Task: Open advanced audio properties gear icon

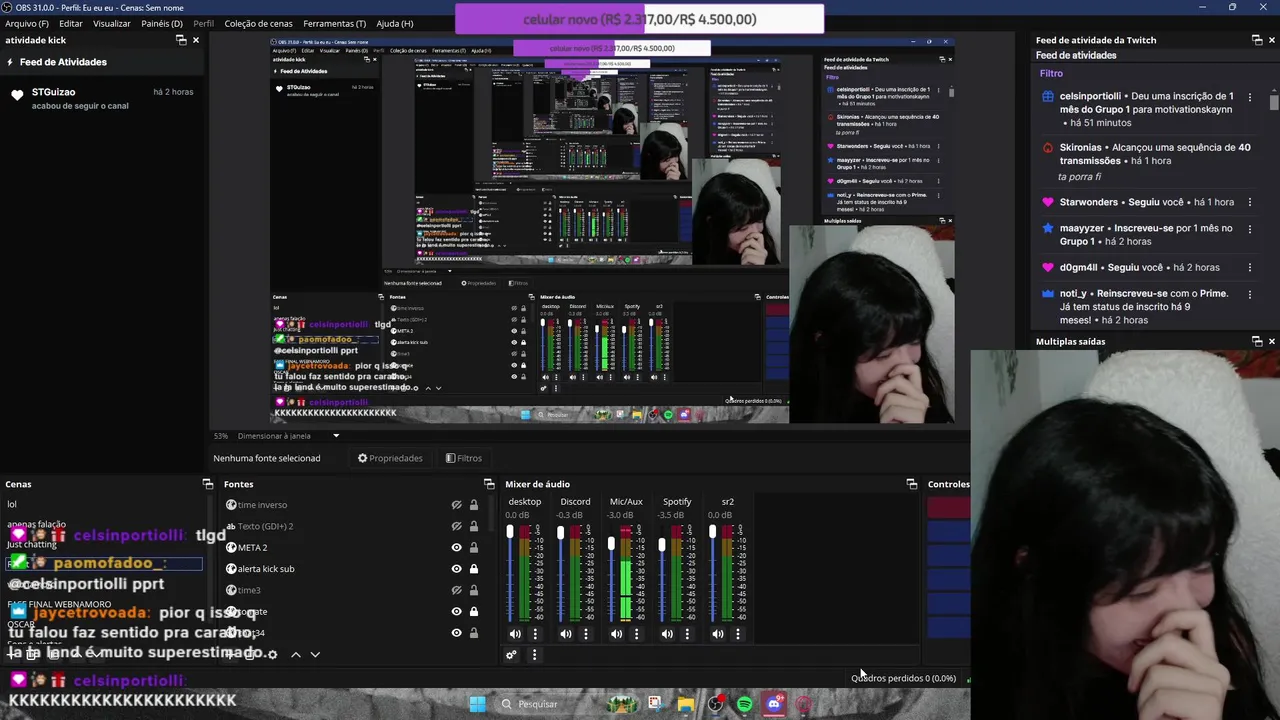Action: 511,655
